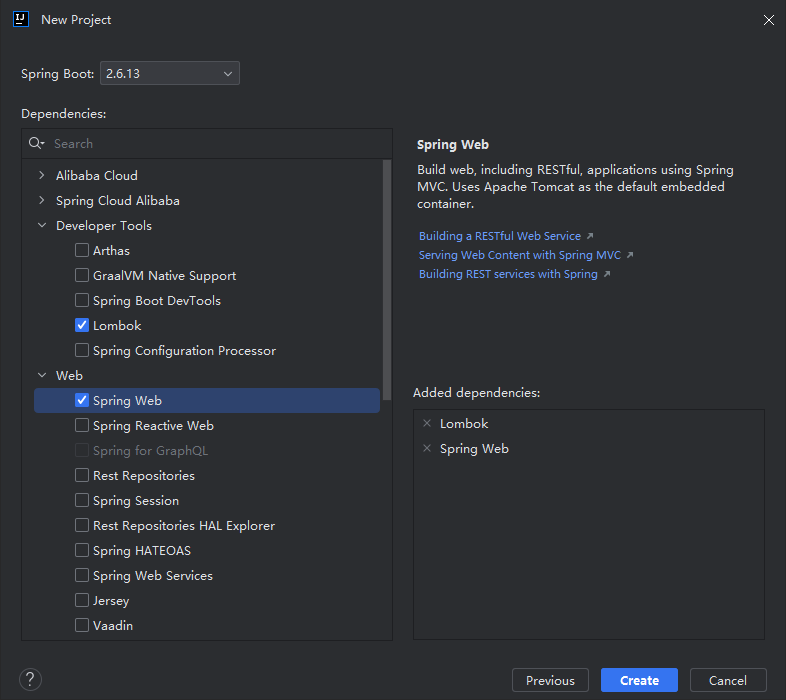Select Spring Web in Added dependencies
The image size is (786, 700).
tap(474, 449)
